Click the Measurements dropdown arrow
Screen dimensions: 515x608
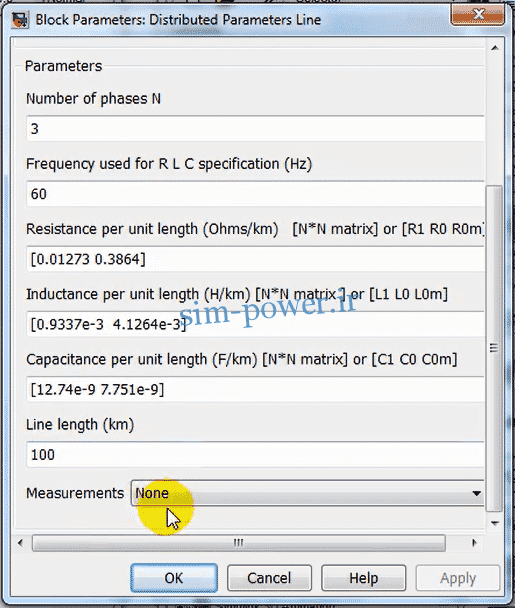pos(477,494)
